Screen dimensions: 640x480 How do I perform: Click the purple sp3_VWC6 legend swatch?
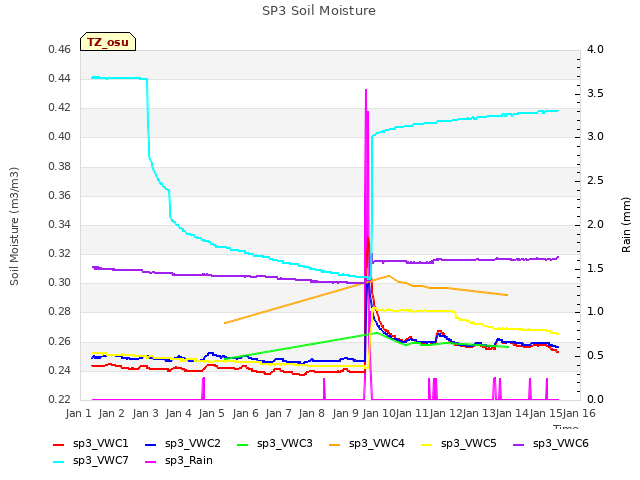point(519,444)
